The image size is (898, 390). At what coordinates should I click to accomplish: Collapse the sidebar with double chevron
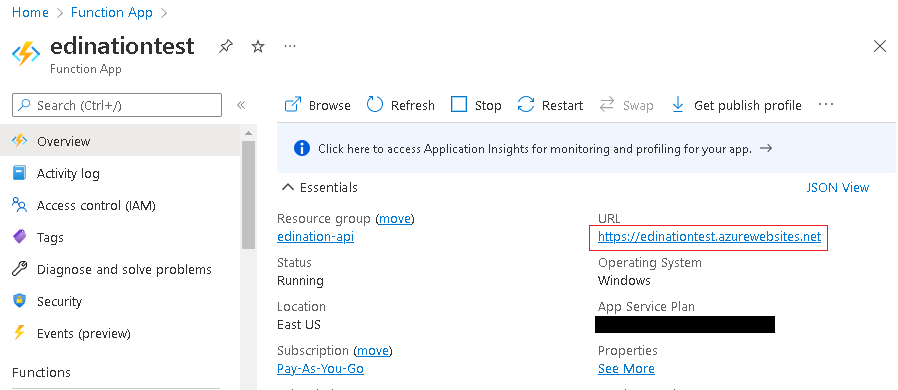coord(241,105)
